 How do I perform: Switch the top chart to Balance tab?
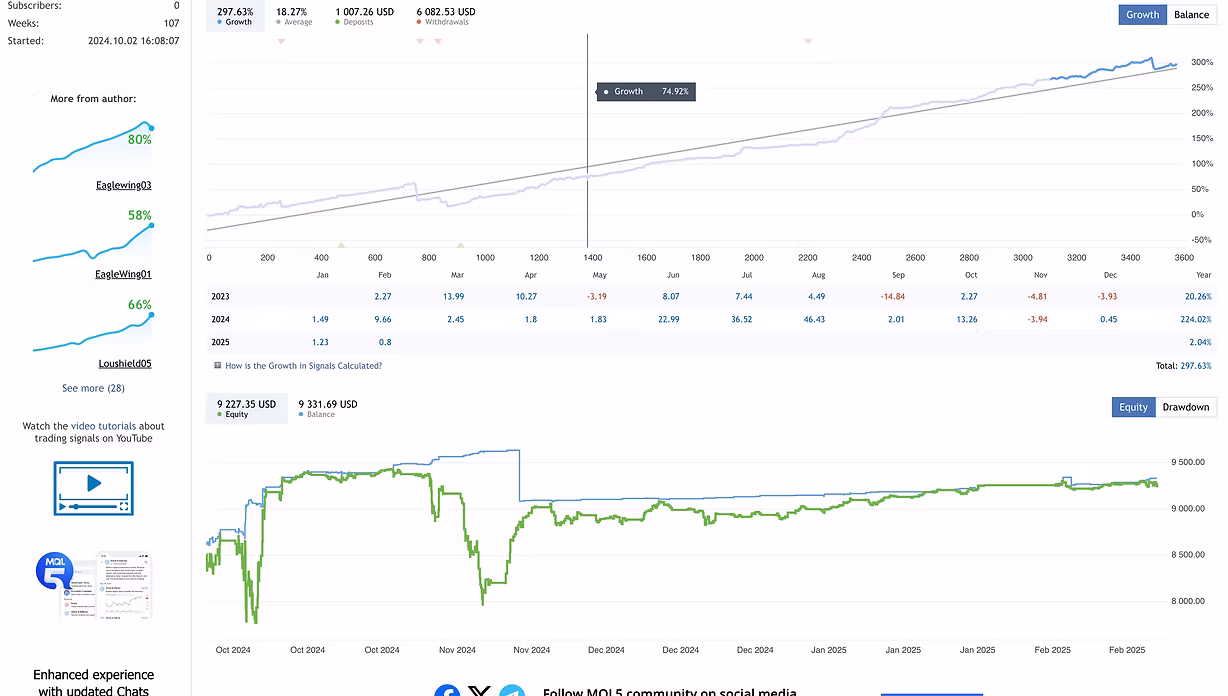(1191, 15)
